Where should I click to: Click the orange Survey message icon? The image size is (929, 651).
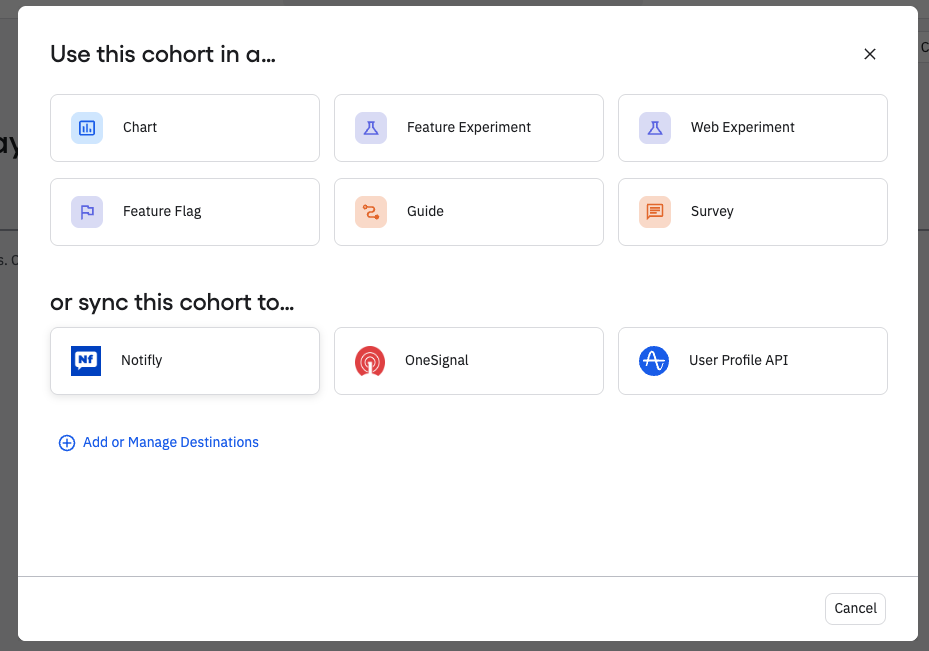655,212
